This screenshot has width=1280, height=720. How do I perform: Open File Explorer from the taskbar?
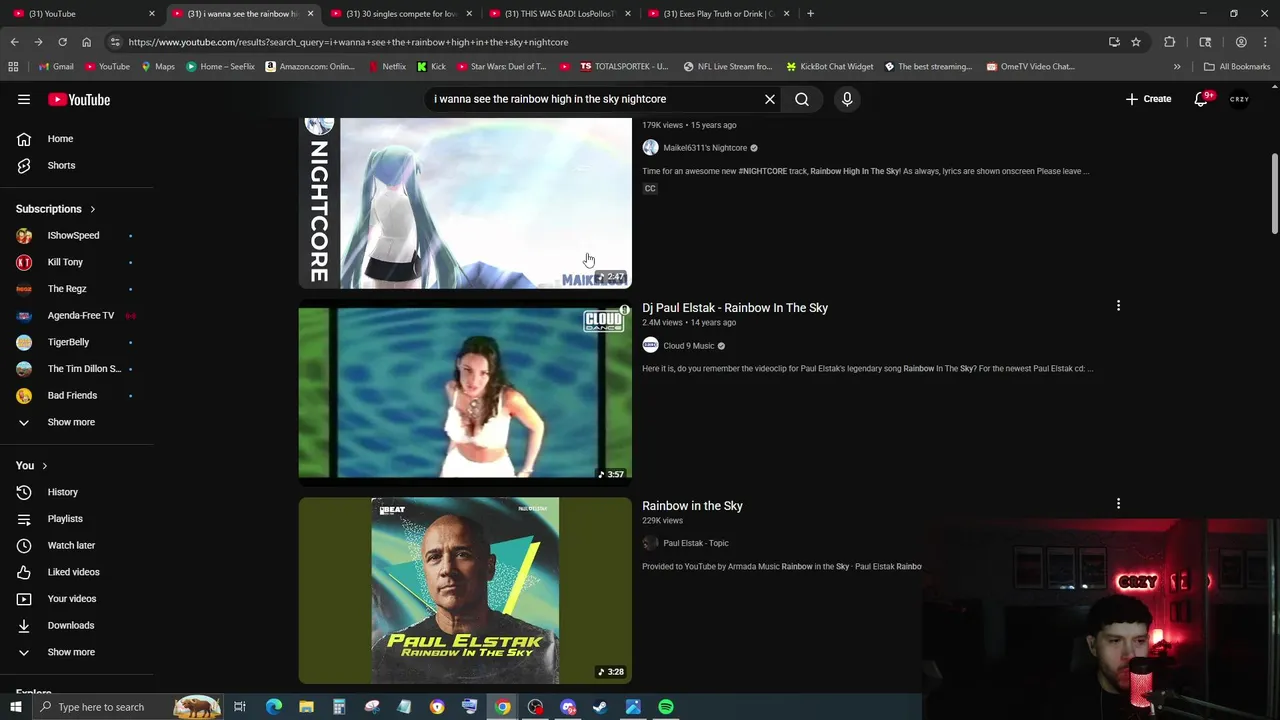[x=306, y=707]
